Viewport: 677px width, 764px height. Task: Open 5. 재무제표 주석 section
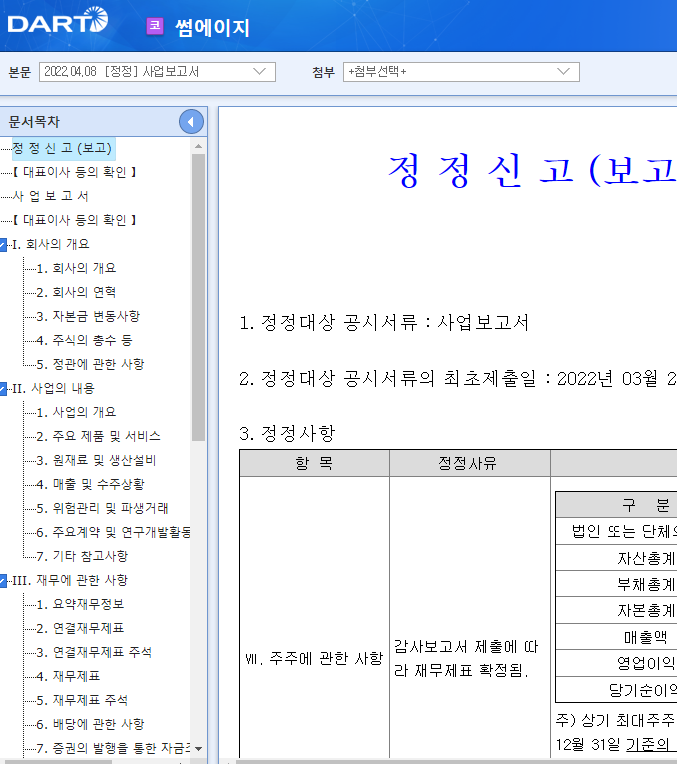click(x=82, y=700)
